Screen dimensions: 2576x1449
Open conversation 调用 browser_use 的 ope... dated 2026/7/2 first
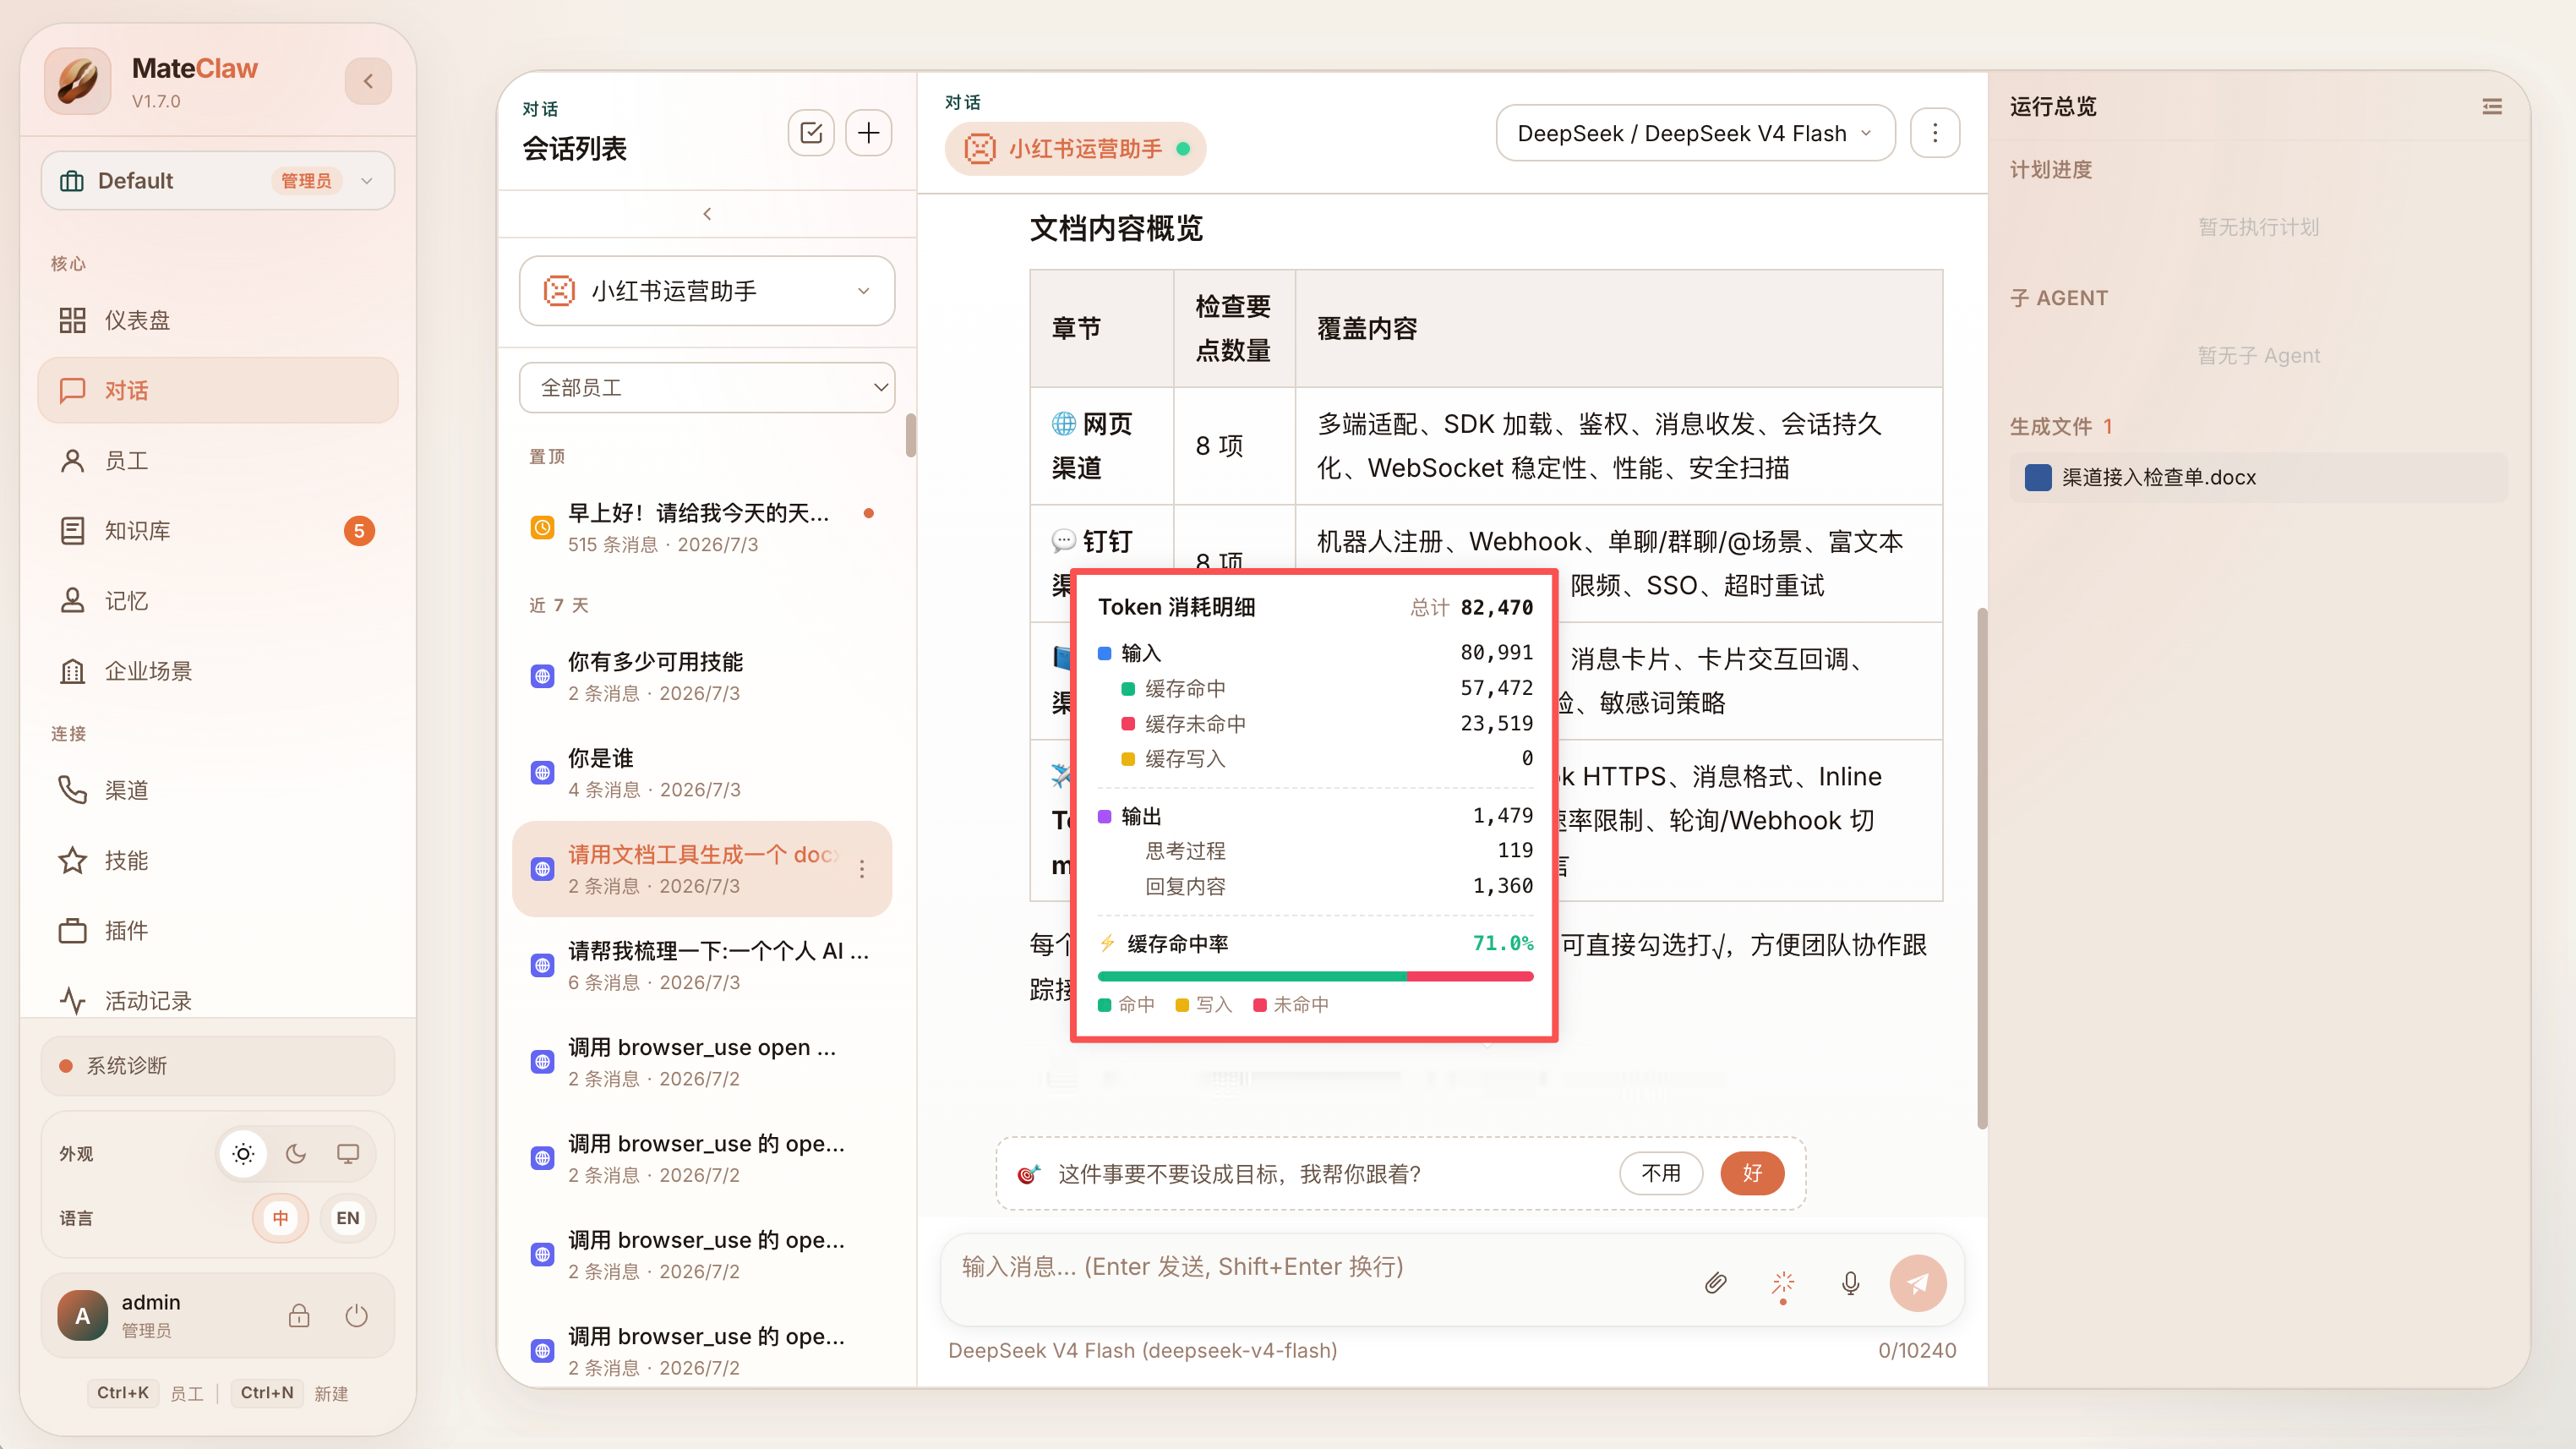pos(701,1158)
